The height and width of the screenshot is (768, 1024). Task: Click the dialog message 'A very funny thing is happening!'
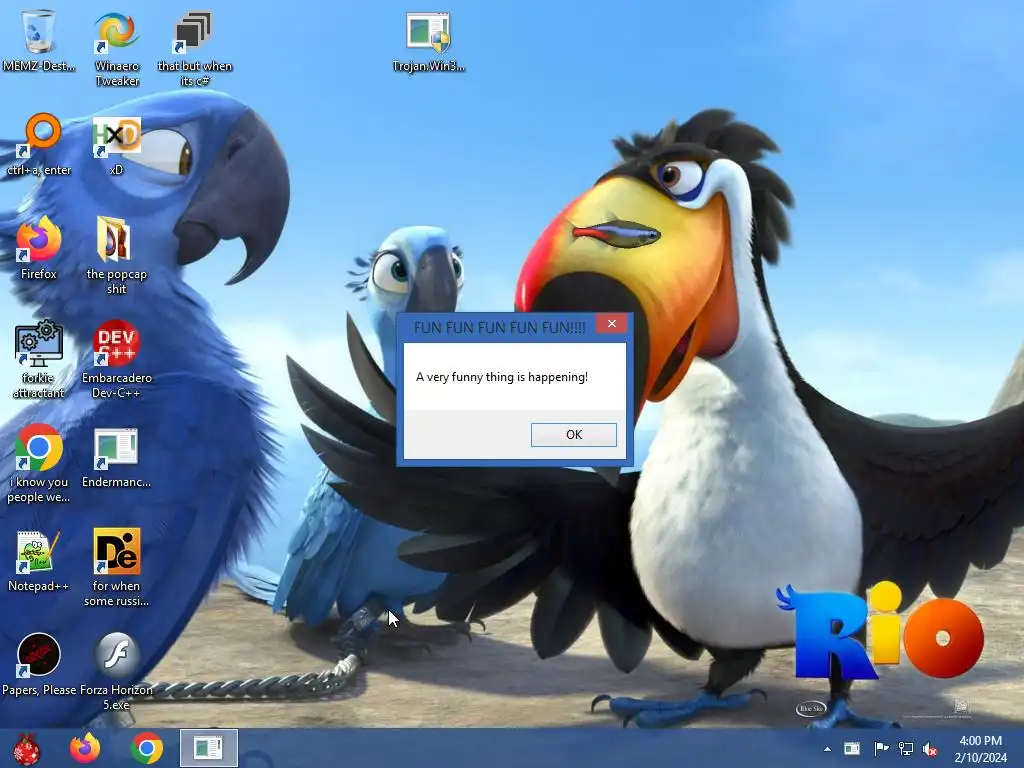(x=502, y=377)
